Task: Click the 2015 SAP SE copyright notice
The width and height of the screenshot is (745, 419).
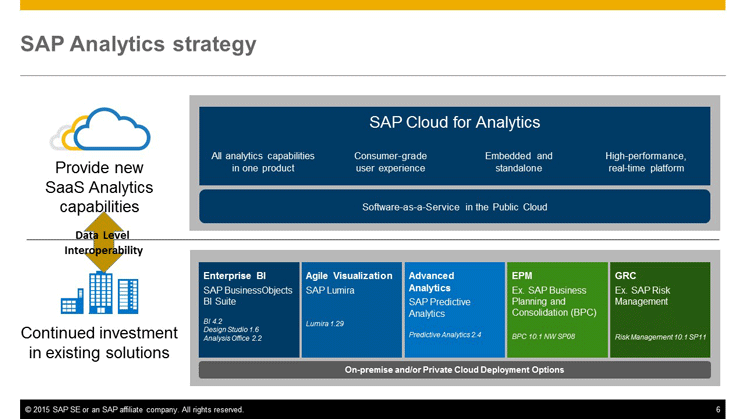Action: coord(134,409)
